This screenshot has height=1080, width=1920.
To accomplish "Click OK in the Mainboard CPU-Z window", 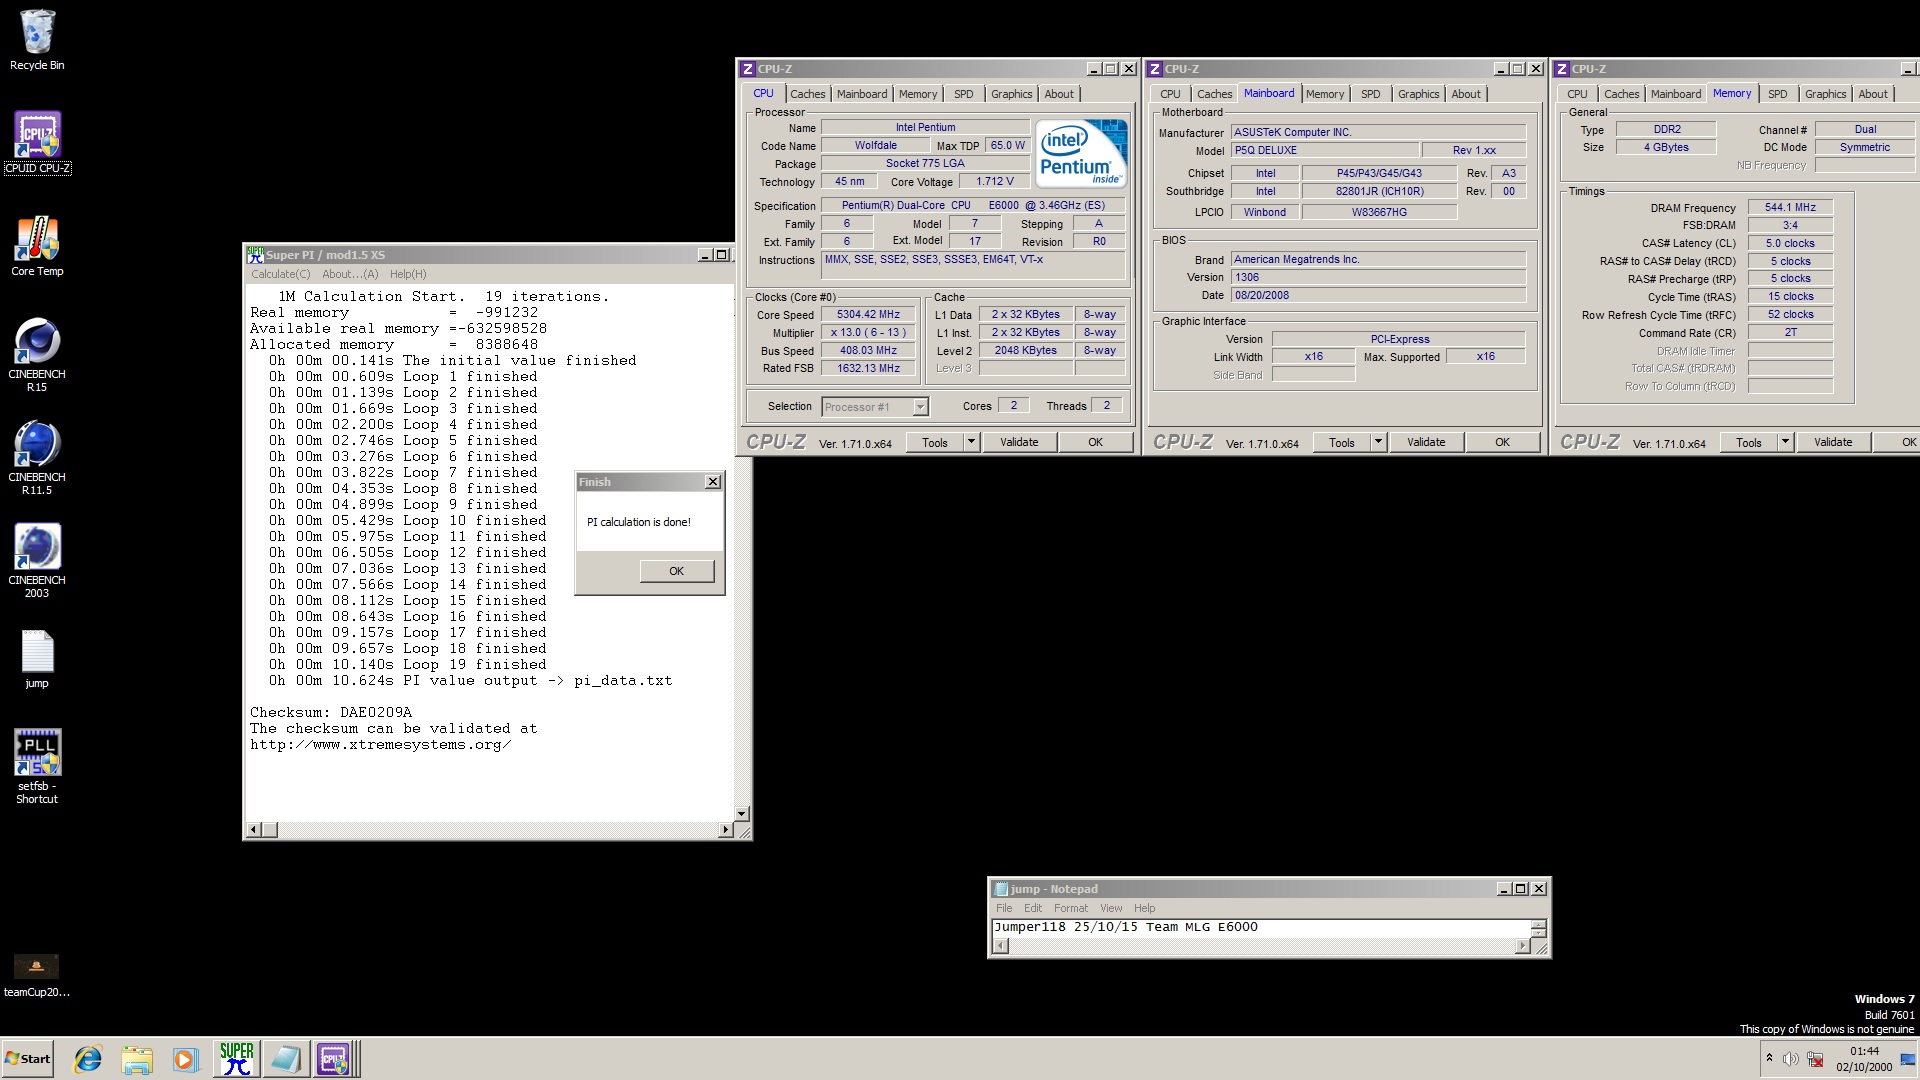I will pos(1502,442).
